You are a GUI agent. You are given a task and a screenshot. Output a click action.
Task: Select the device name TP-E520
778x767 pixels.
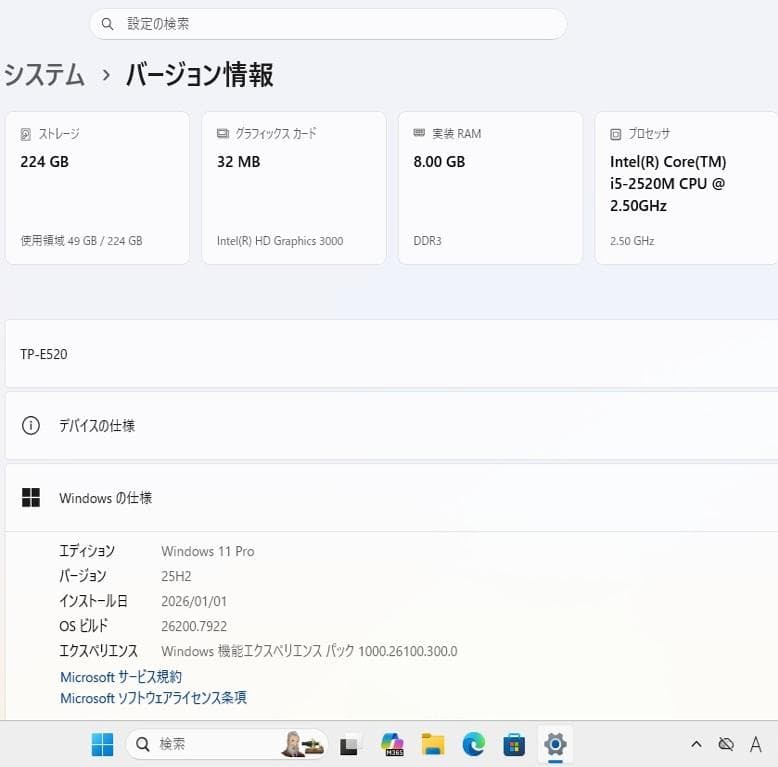point(44,354)
